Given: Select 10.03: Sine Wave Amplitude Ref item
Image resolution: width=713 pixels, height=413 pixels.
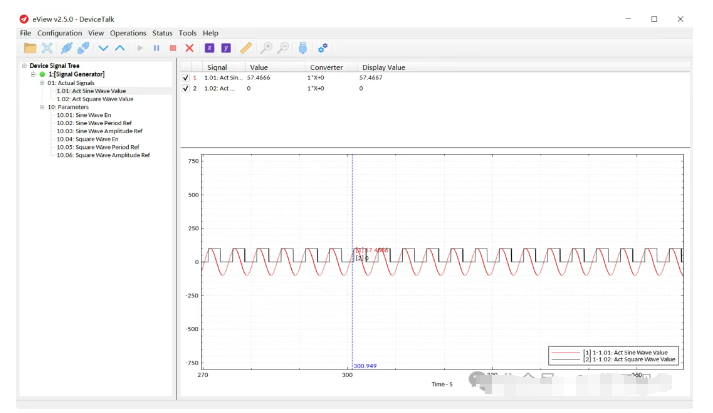Looking at the screenshot, I should [x=100, y=131].
